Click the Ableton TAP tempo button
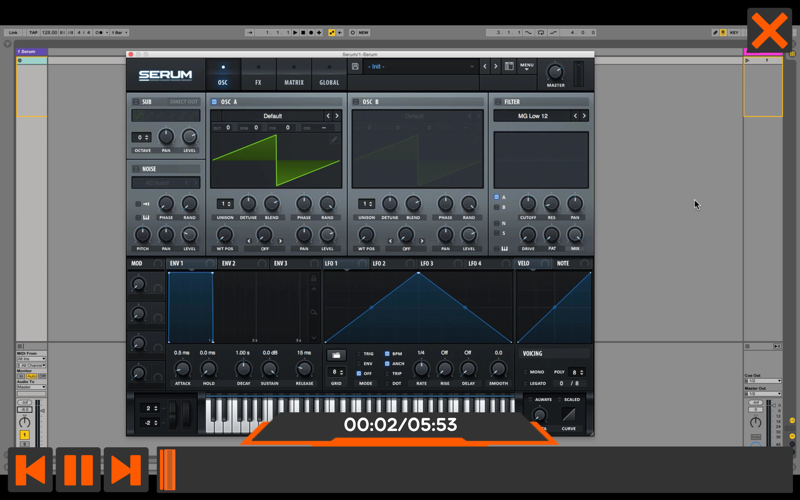Image resolution: width=800 pixels, height=500 pixels. (x=33, y=32)
